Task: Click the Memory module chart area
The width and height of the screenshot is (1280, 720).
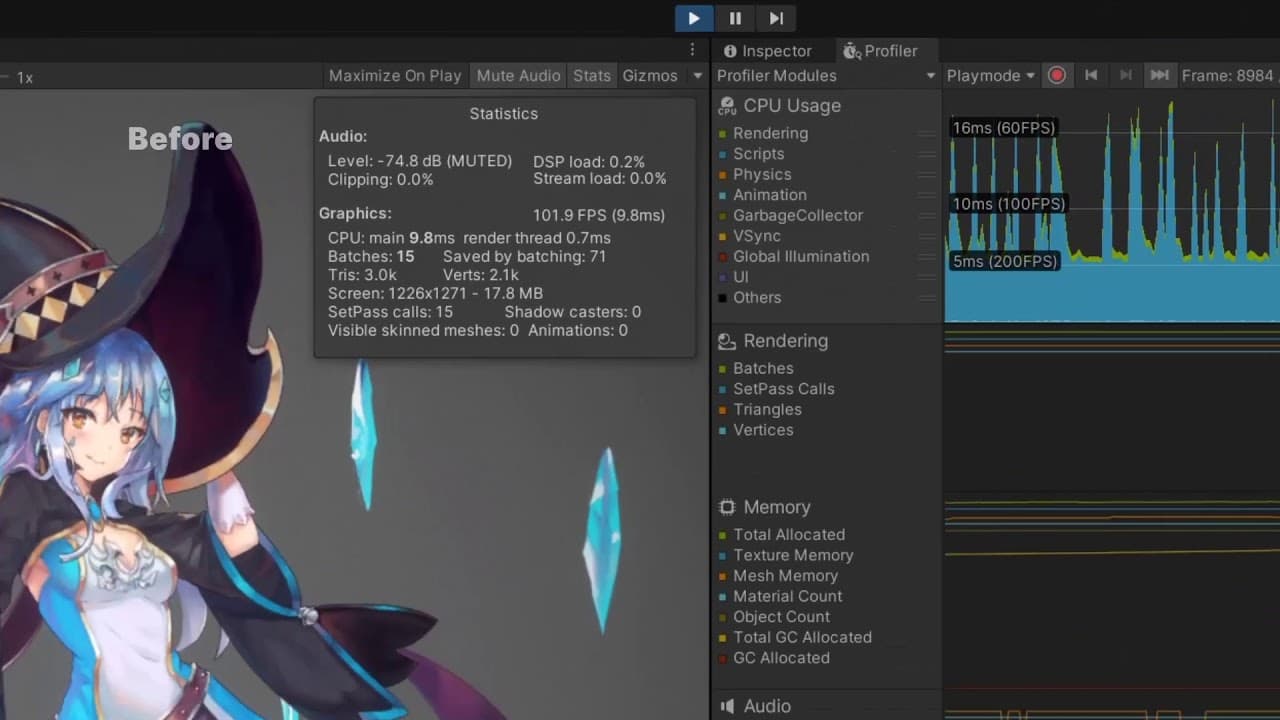Action: point(1112,590)
